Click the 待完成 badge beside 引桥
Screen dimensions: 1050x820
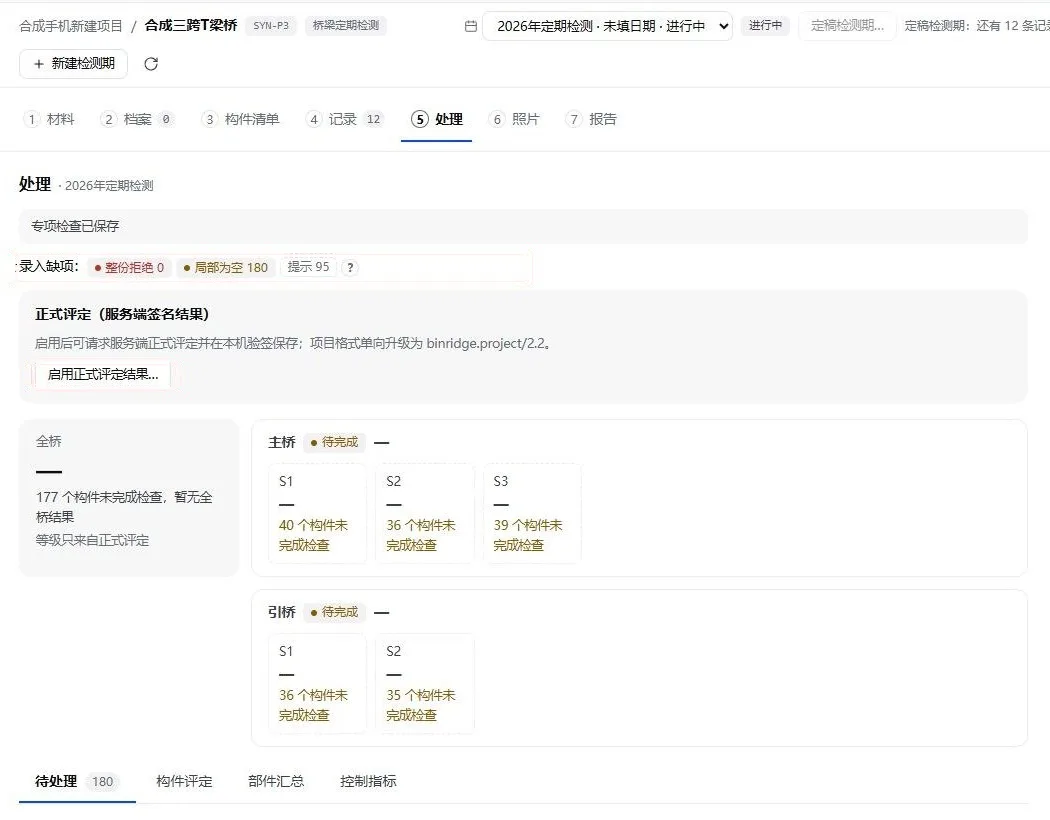(x=334, y=612)
